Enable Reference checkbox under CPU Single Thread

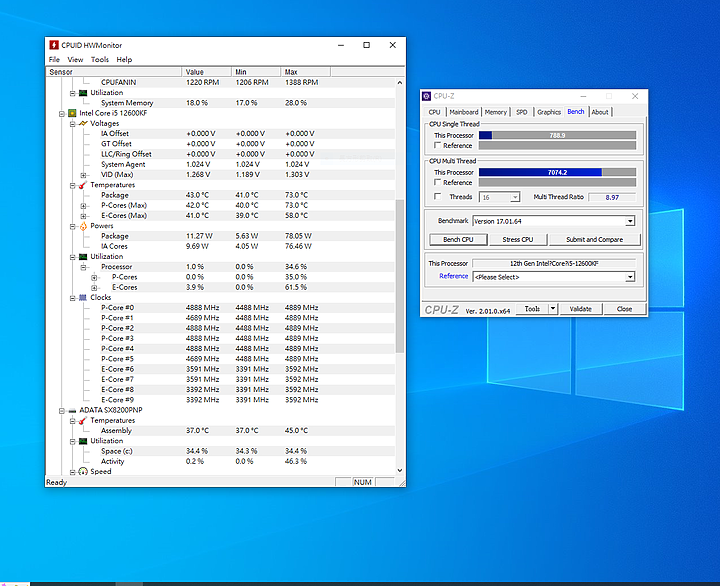(x=438, y=145)
